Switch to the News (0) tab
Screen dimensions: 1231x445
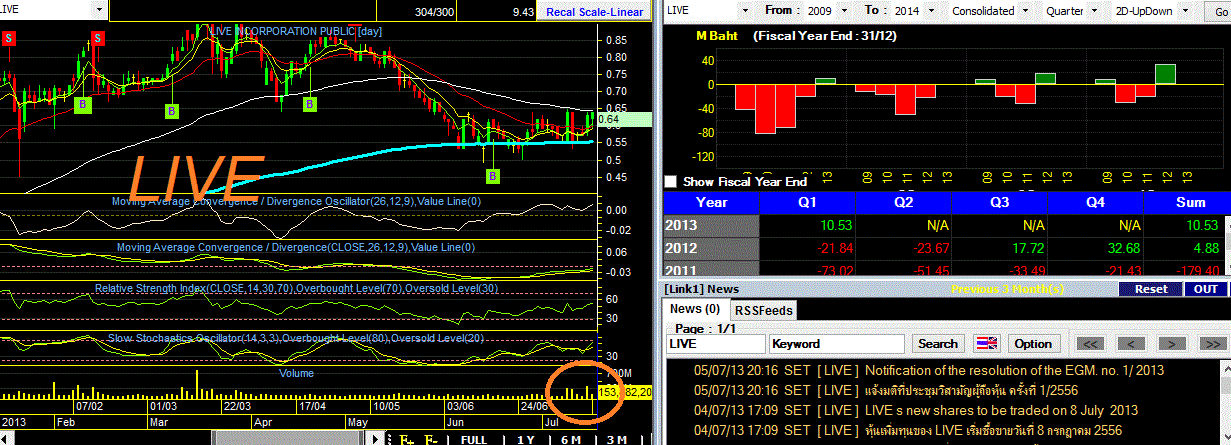pos(695,309)
